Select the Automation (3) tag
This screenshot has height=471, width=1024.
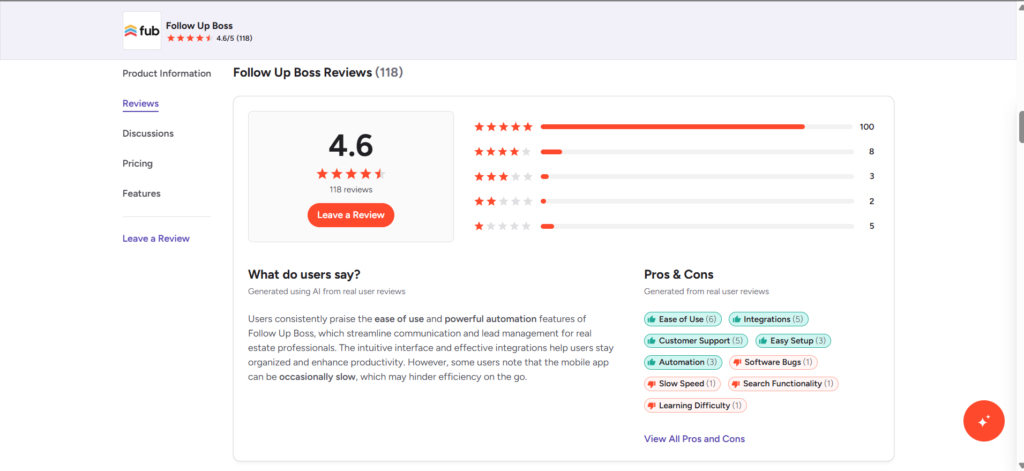(683, 362)
